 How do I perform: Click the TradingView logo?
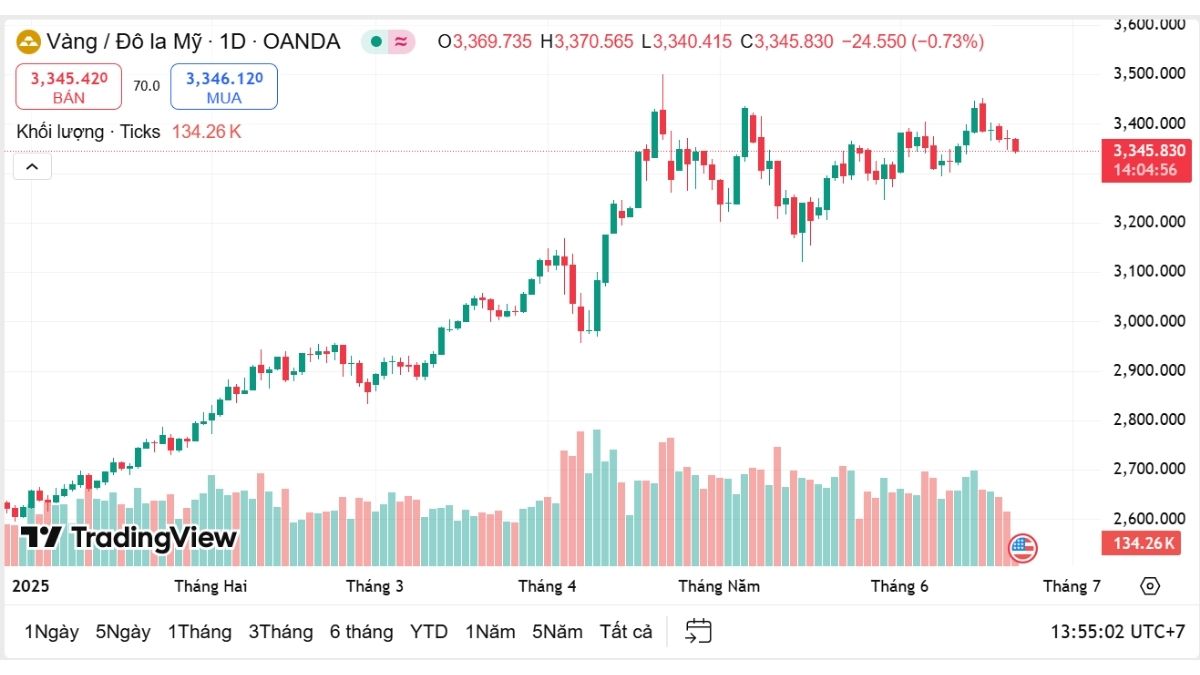pyautogui.click(x=129, y=538)
